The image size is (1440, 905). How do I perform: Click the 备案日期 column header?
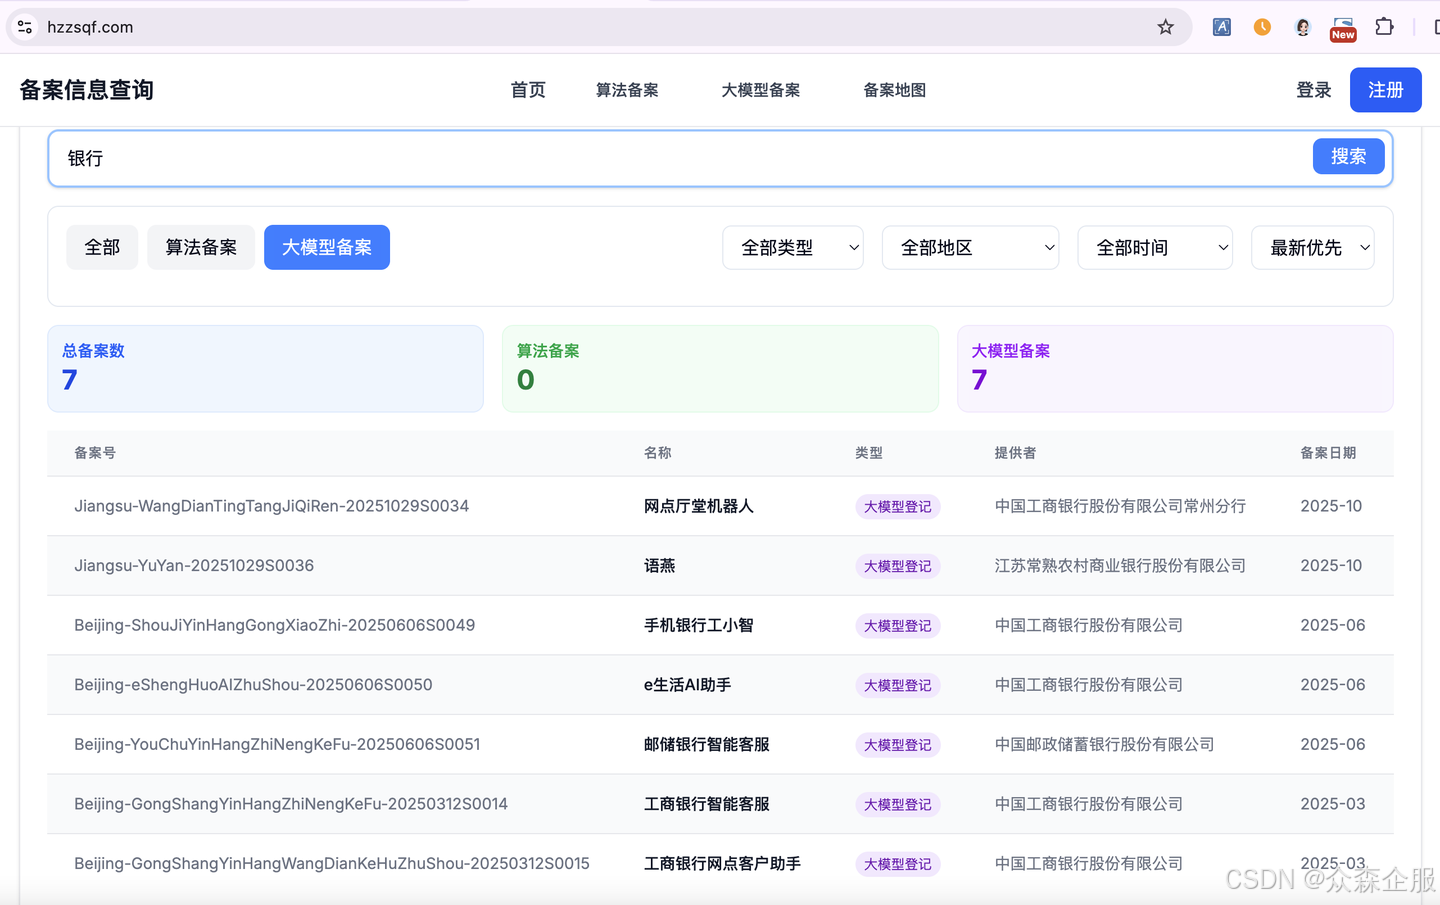pos(1328,453)
